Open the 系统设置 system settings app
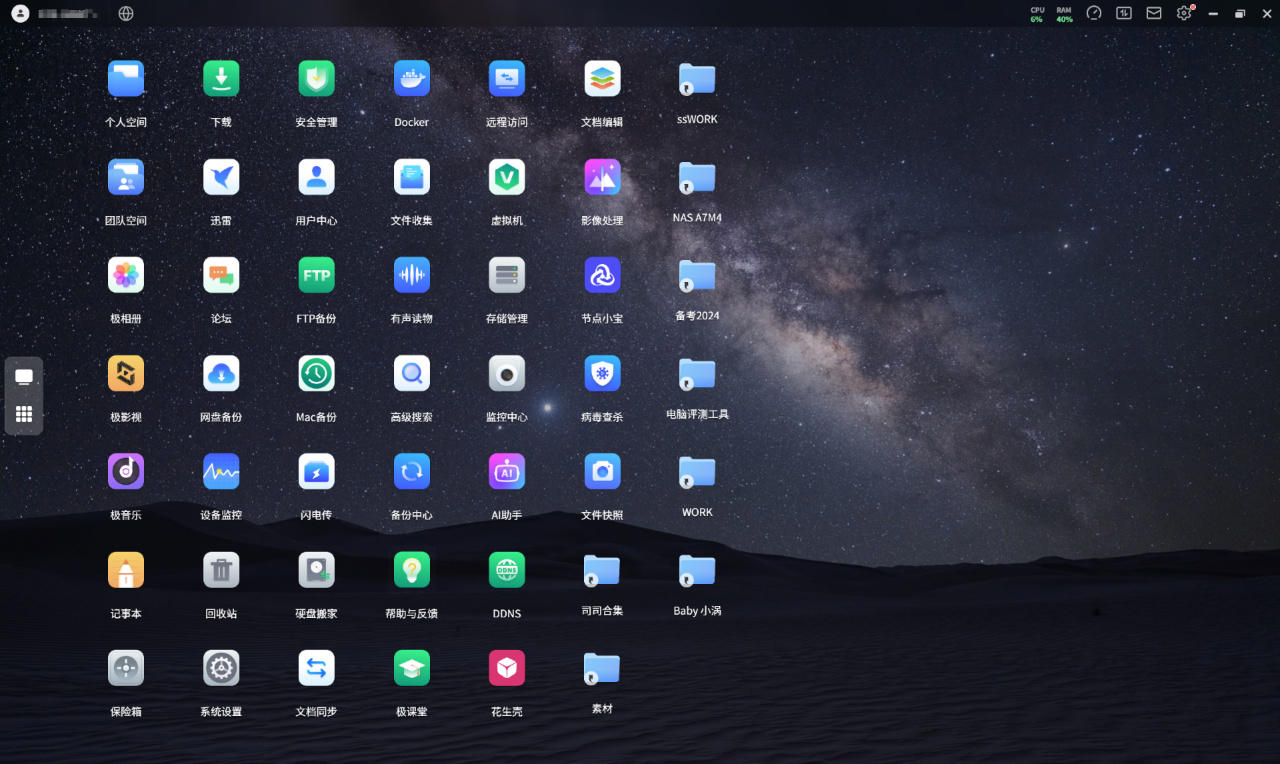The image size is (1280, 764). click(x=221, y=668)
